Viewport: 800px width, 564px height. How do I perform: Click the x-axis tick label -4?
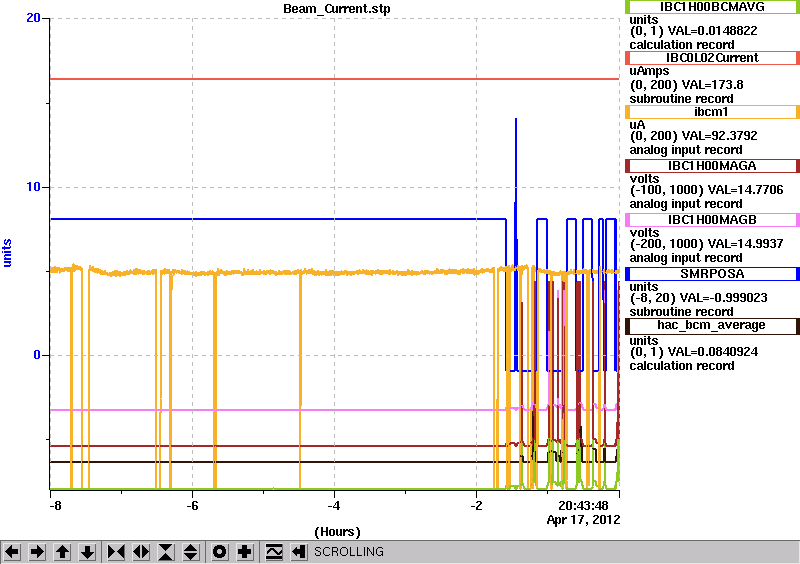tap(334, 506)
